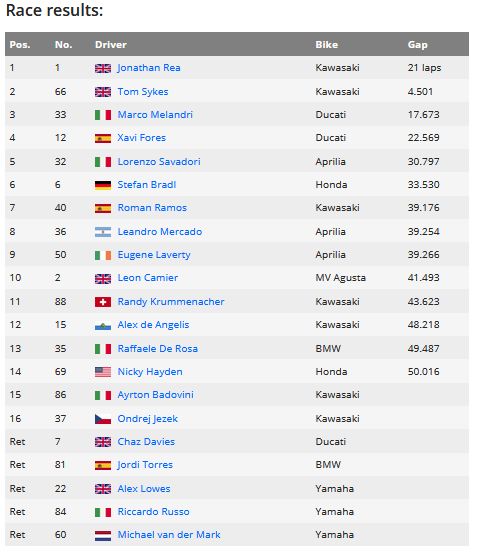
Task: Click the Italian flag next to Marco Melandri
Action: tap(103, 115)
